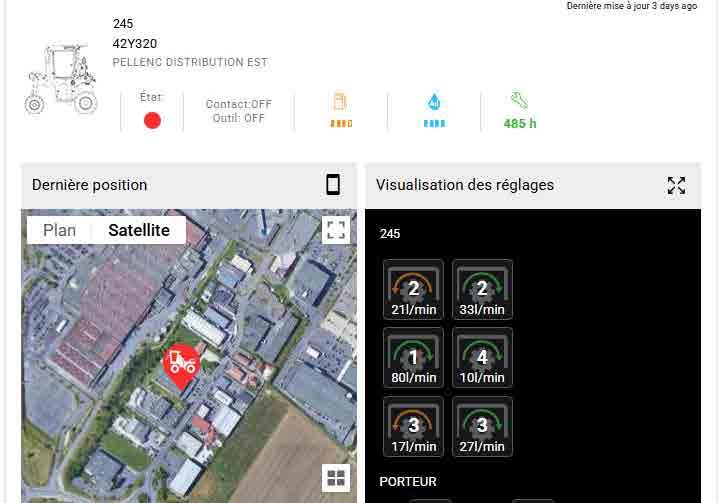718x503 pixels.
Task: Select the 33l/min hydraulic setting tile
Action: [x=482, y=290]
